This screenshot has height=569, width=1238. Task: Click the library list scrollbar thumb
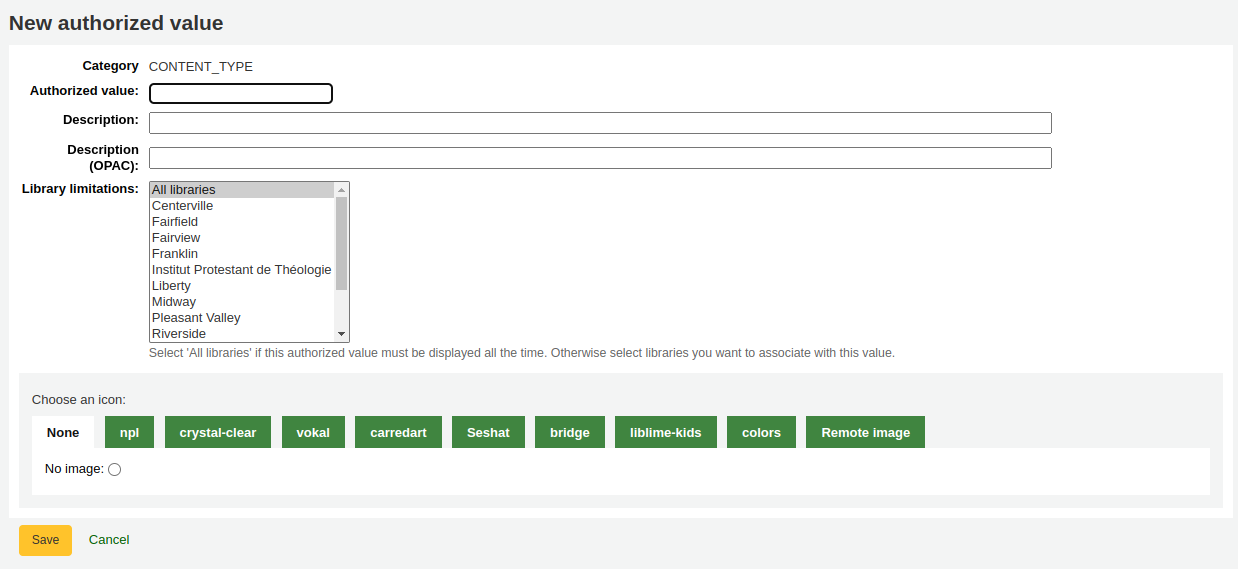click(x=341, y=243)
